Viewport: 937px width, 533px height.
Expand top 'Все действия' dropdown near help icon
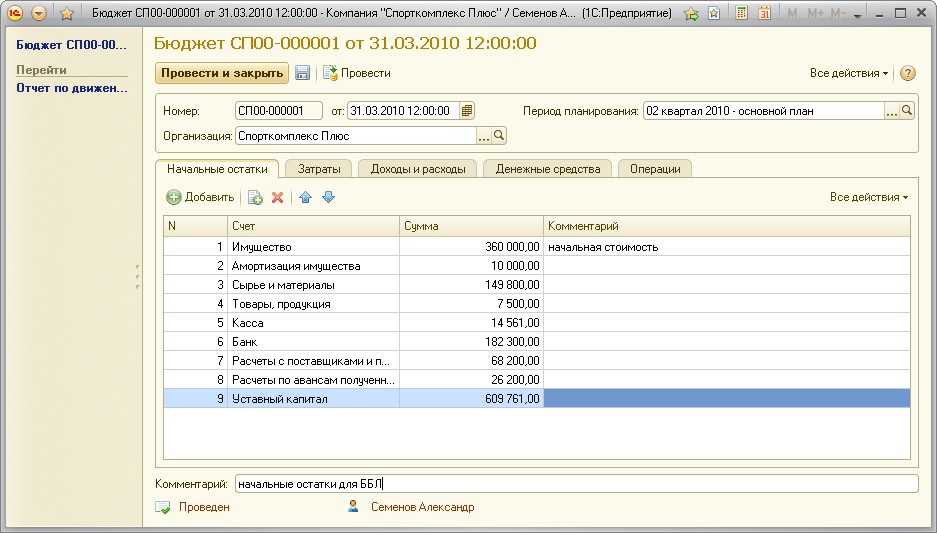tap(849, 73)
